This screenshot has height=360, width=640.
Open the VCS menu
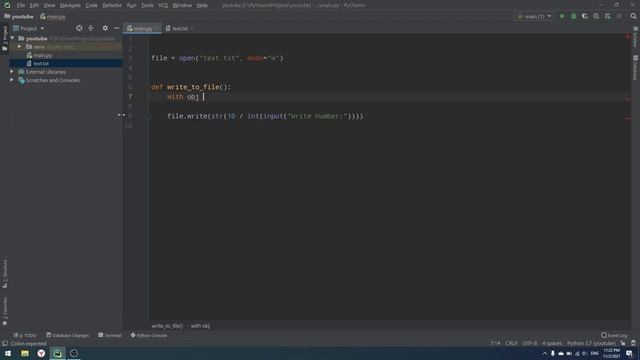pos(163,5)
